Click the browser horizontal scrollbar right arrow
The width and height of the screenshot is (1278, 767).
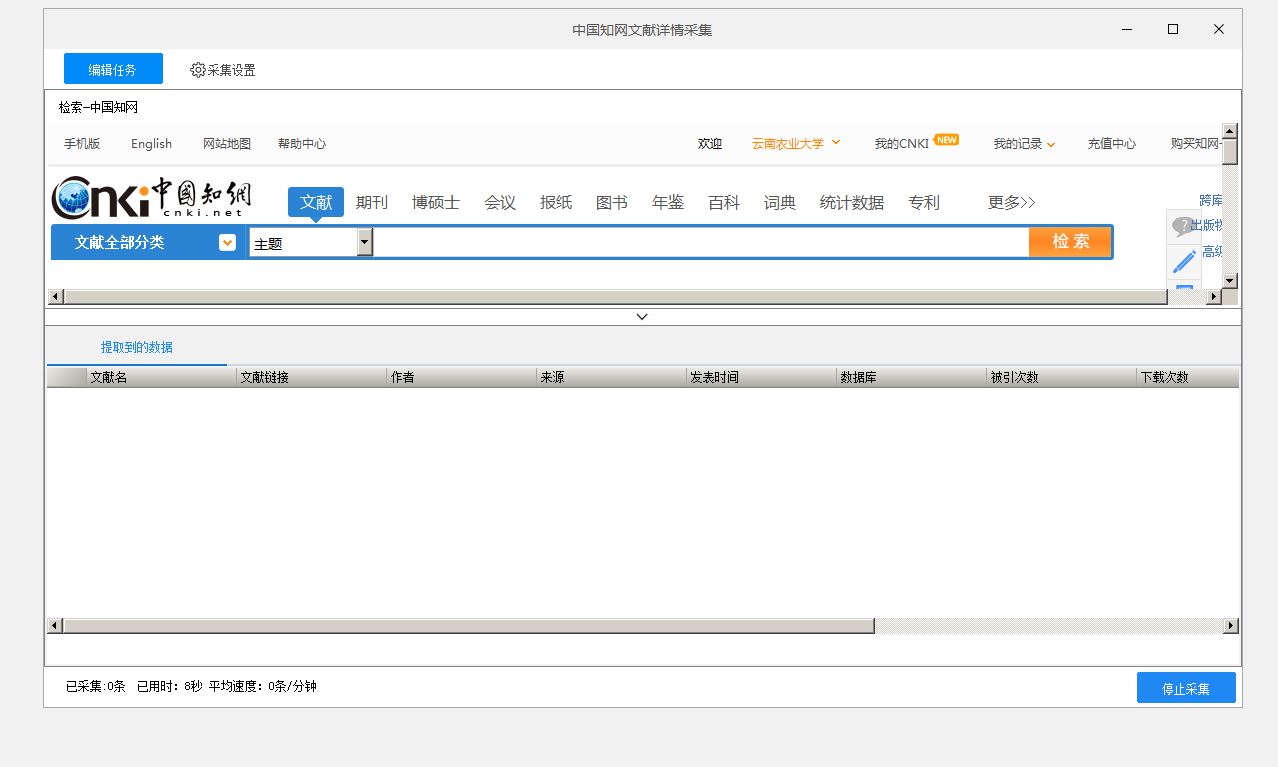[x=1214, y=297]
